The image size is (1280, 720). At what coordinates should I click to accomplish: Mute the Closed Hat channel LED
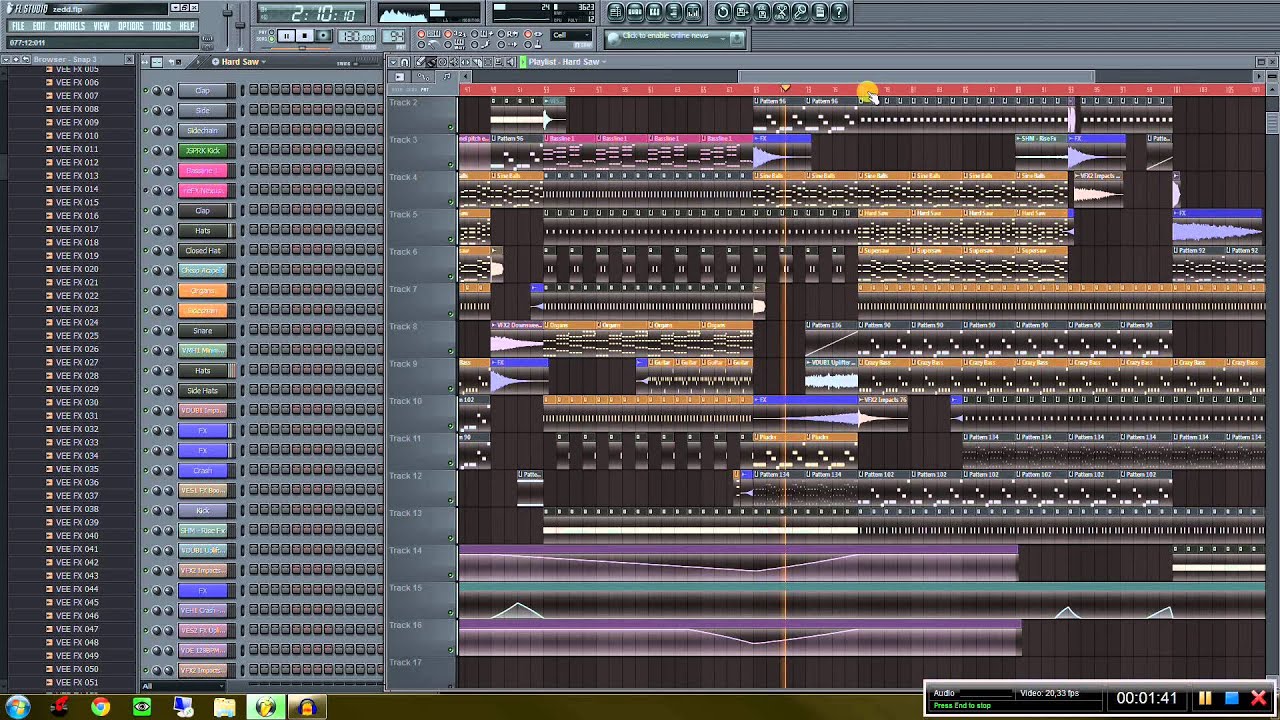tap(145, 251)
